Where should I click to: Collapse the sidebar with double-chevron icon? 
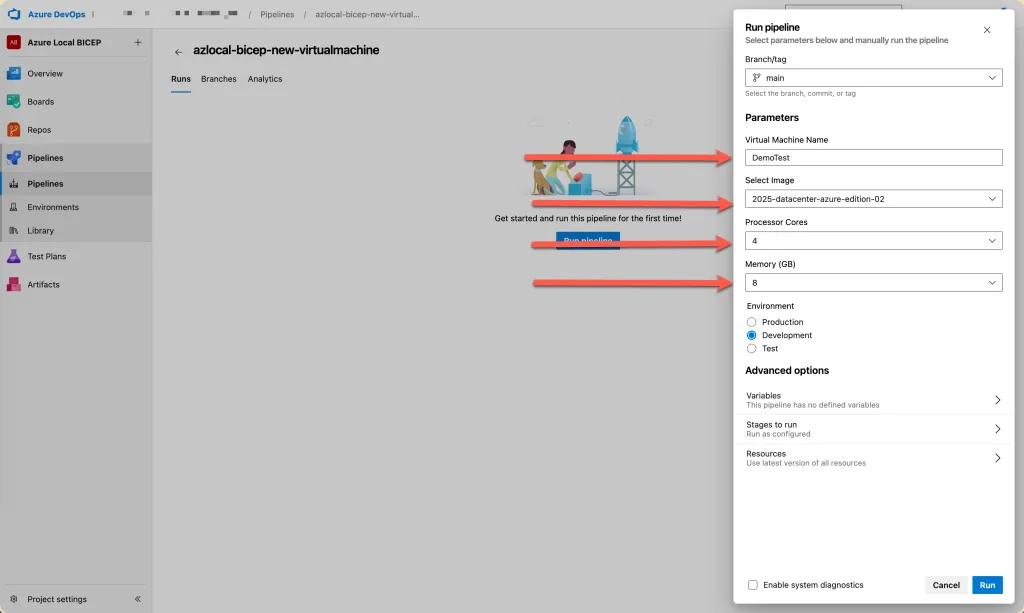tap(138, 599)
